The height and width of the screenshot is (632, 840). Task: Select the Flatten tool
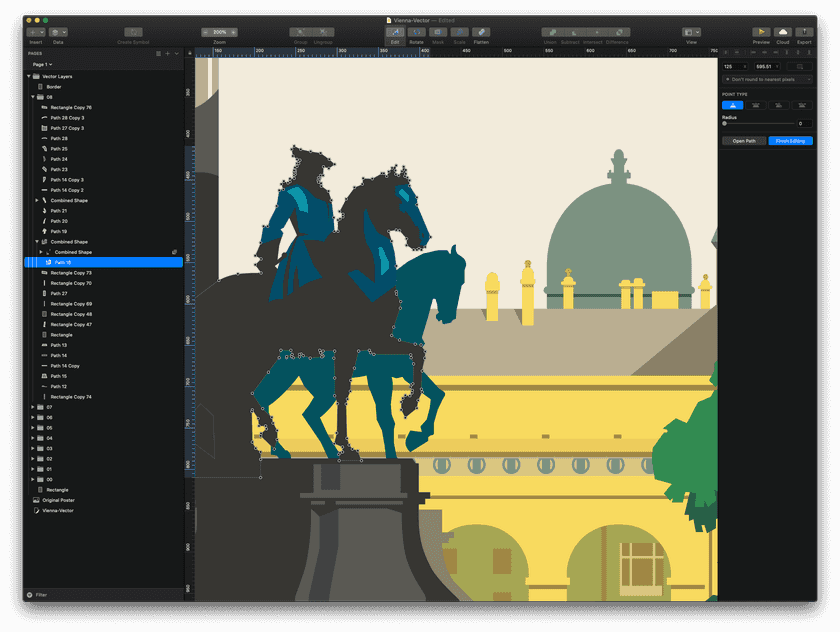coord(480,32)
